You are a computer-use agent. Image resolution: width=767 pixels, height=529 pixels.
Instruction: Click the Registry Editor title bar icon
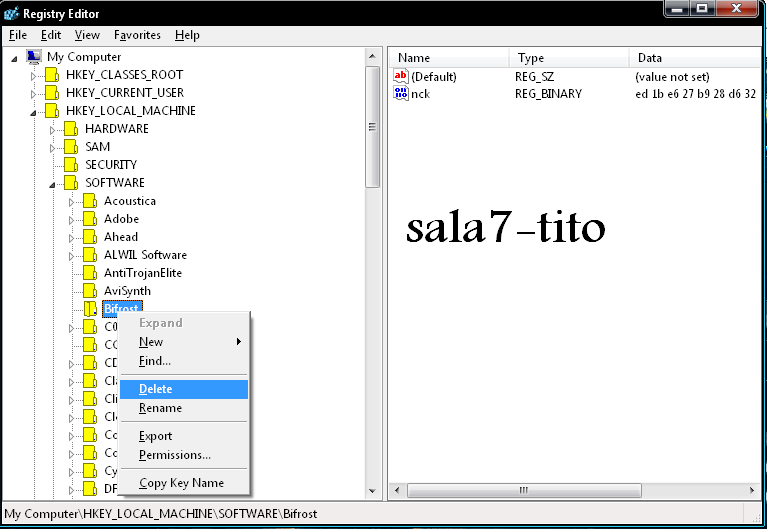click(11, 14)
